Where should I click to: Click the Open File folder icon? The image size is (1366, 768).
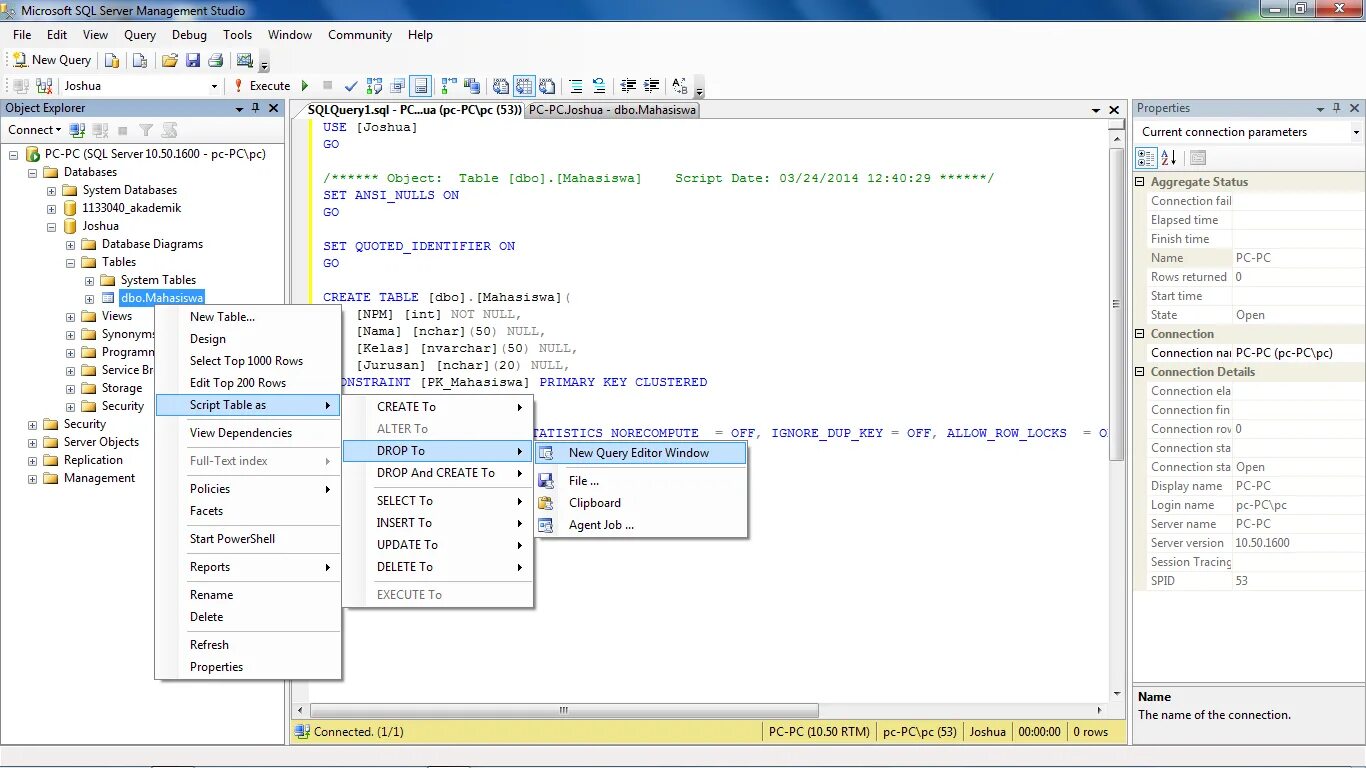tap(169, 60)
